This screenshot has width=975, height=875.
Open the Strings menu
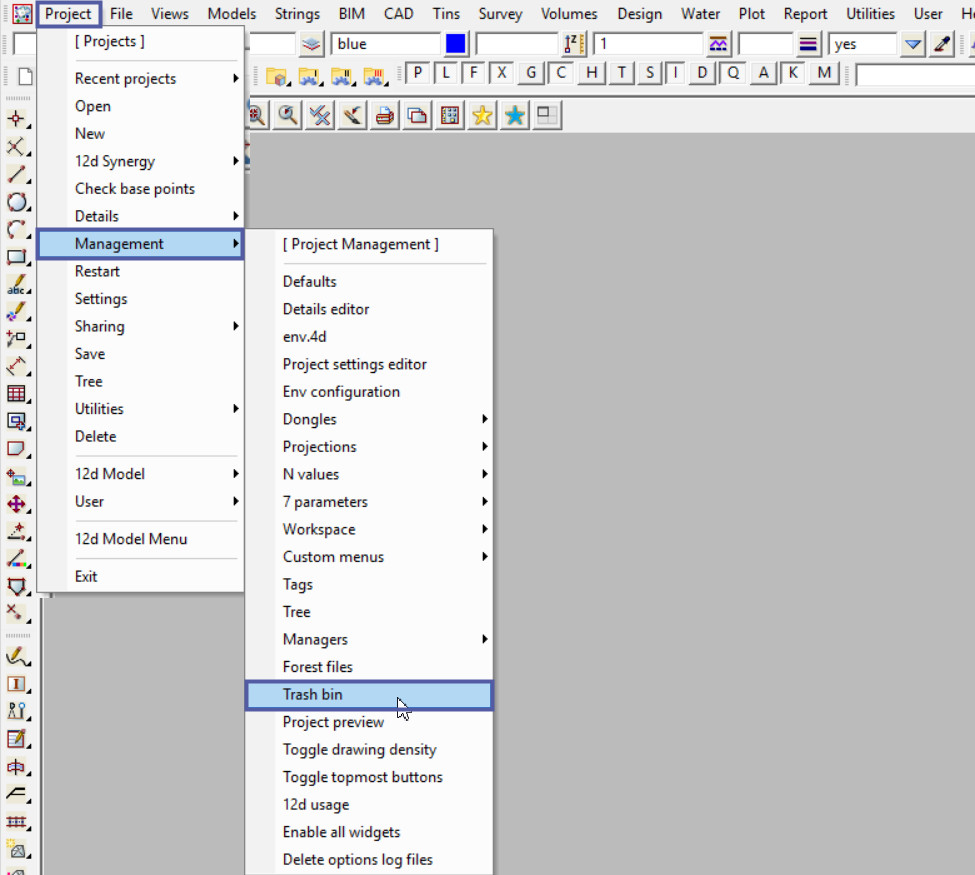tap(297, 14)
